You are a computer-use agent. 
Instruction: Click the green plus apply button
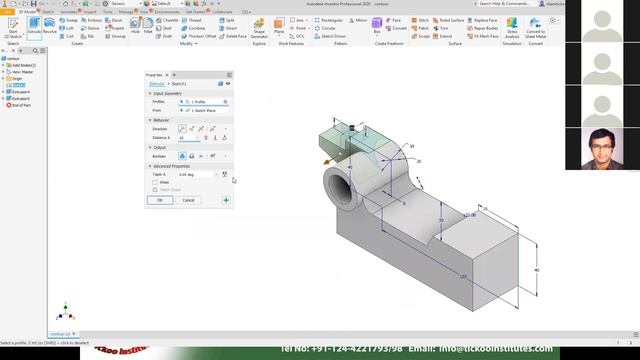(226, 200)
